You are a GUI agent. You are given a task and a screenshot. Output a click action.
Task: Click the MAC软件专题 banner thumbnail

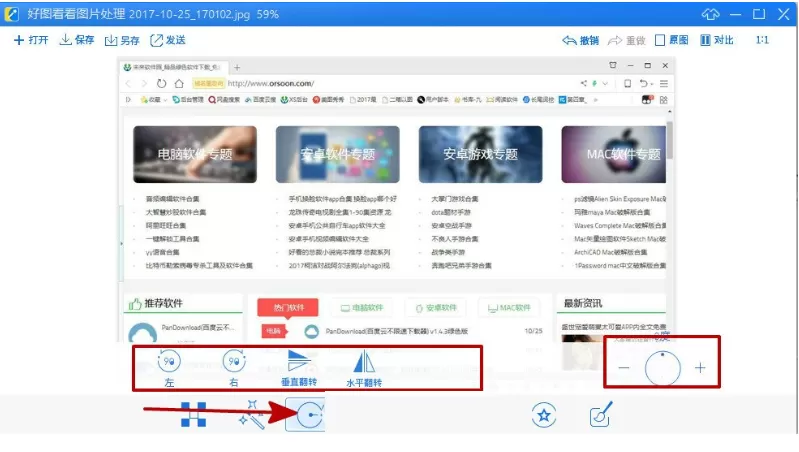coord(614,154)
